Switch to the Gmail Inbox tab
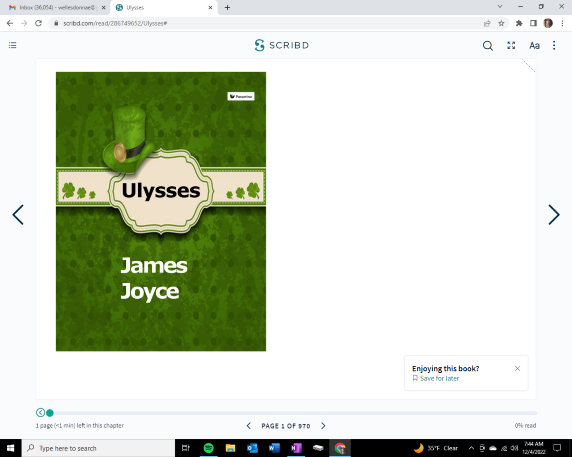Viewport: 572px width, 457px height. point(55,7)
